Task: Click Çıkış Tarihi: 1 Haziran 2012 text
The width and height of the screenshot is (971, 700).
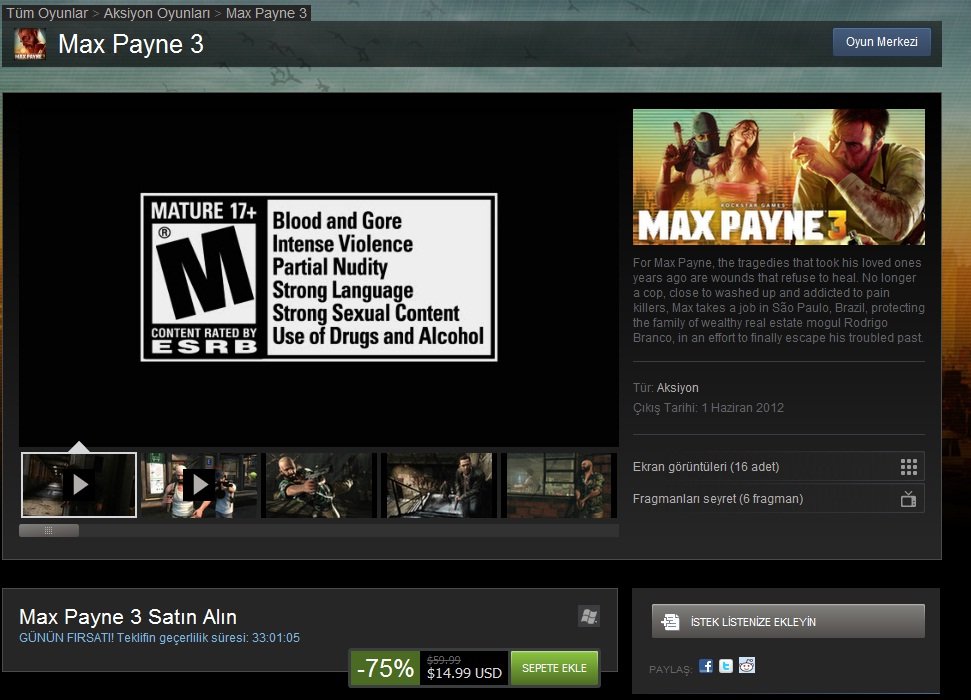Action: [708, 408]
